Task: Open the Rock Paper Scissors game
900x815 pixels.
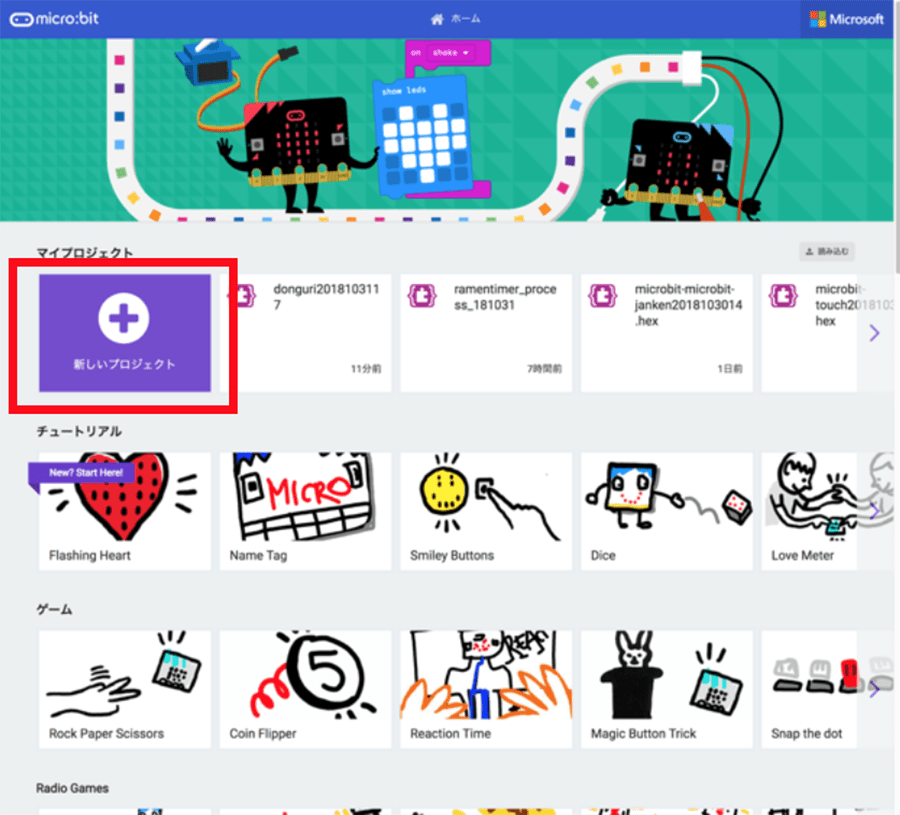Action: point(125,689)
